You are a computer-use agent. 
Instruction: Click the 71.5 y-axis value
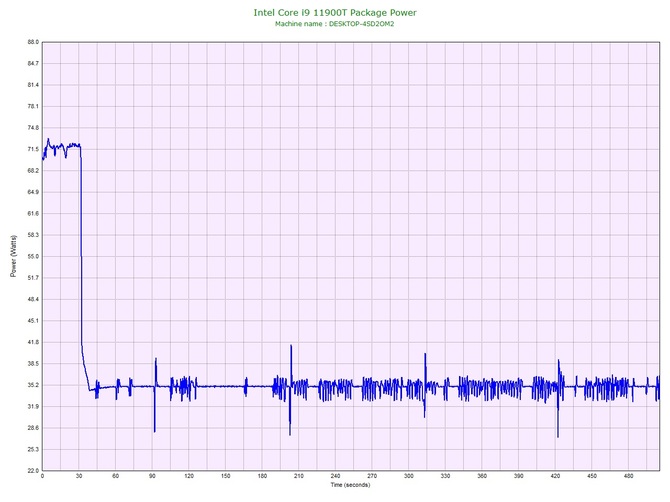pyautogui.click(x=33, y=149)
